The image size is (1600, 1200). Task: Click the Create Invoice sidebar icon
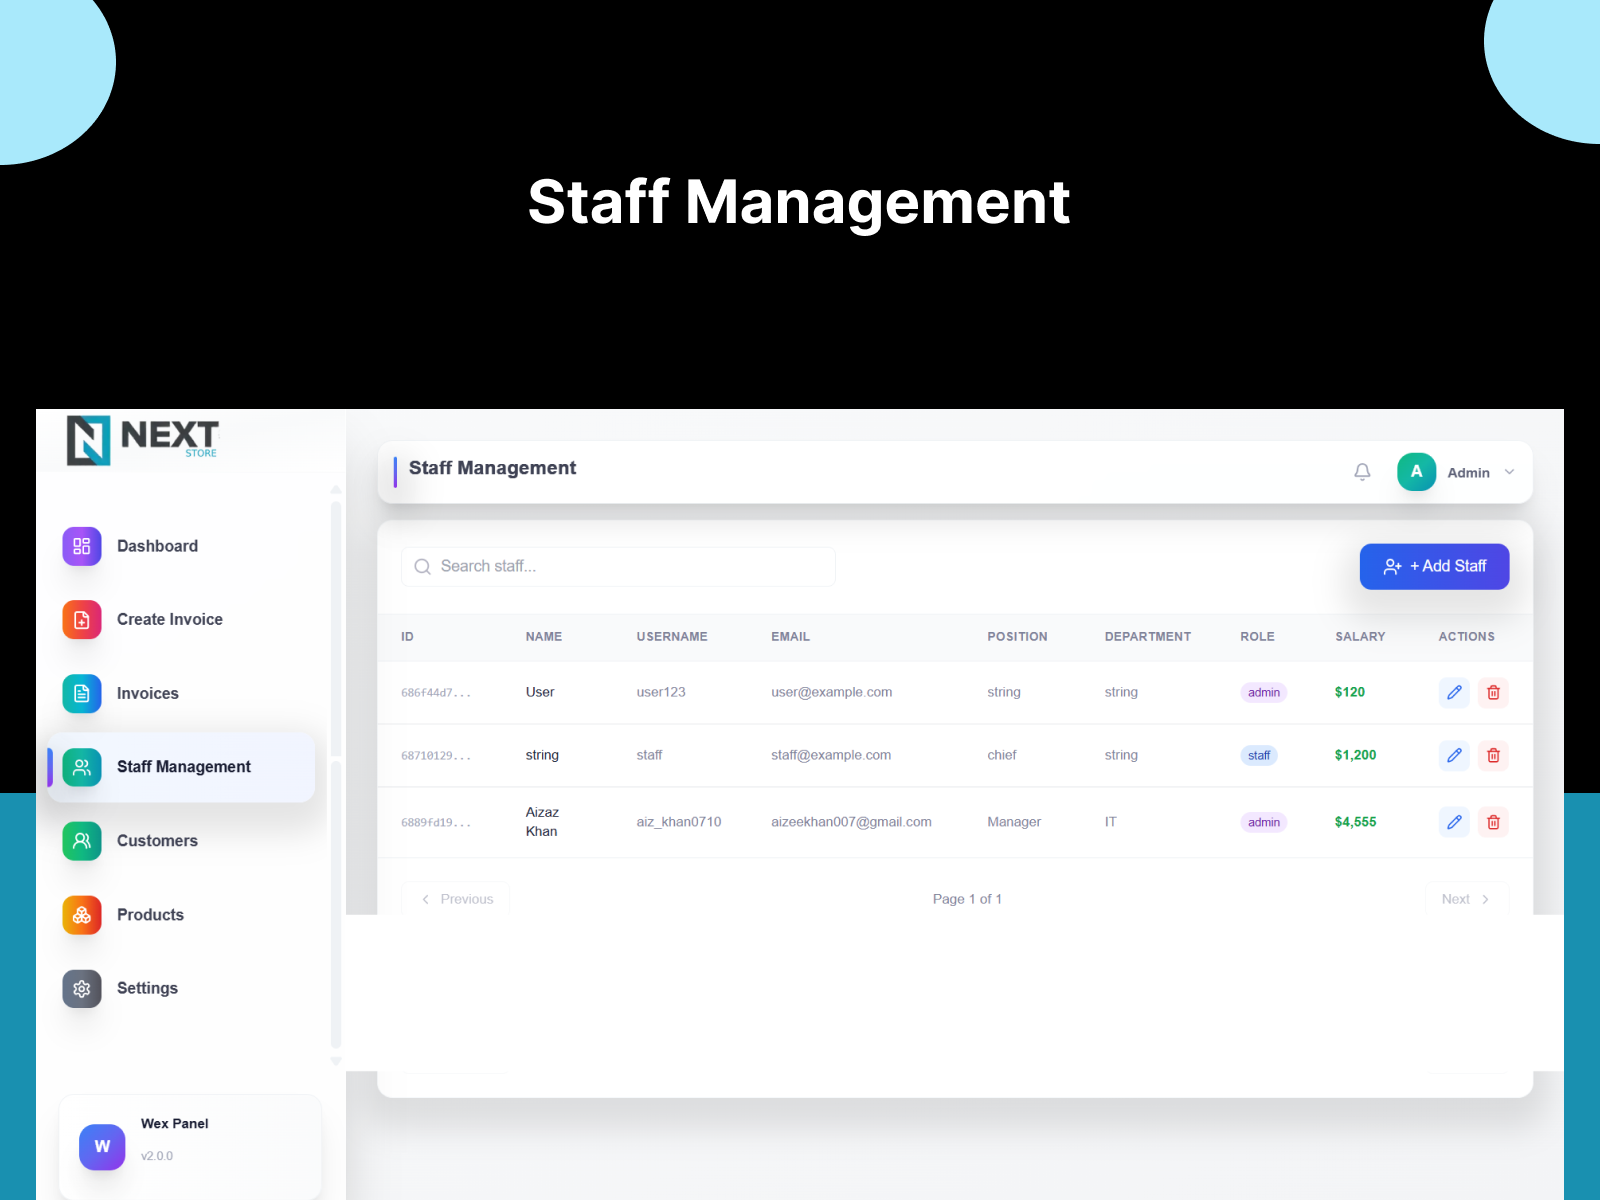click(82, 620)
